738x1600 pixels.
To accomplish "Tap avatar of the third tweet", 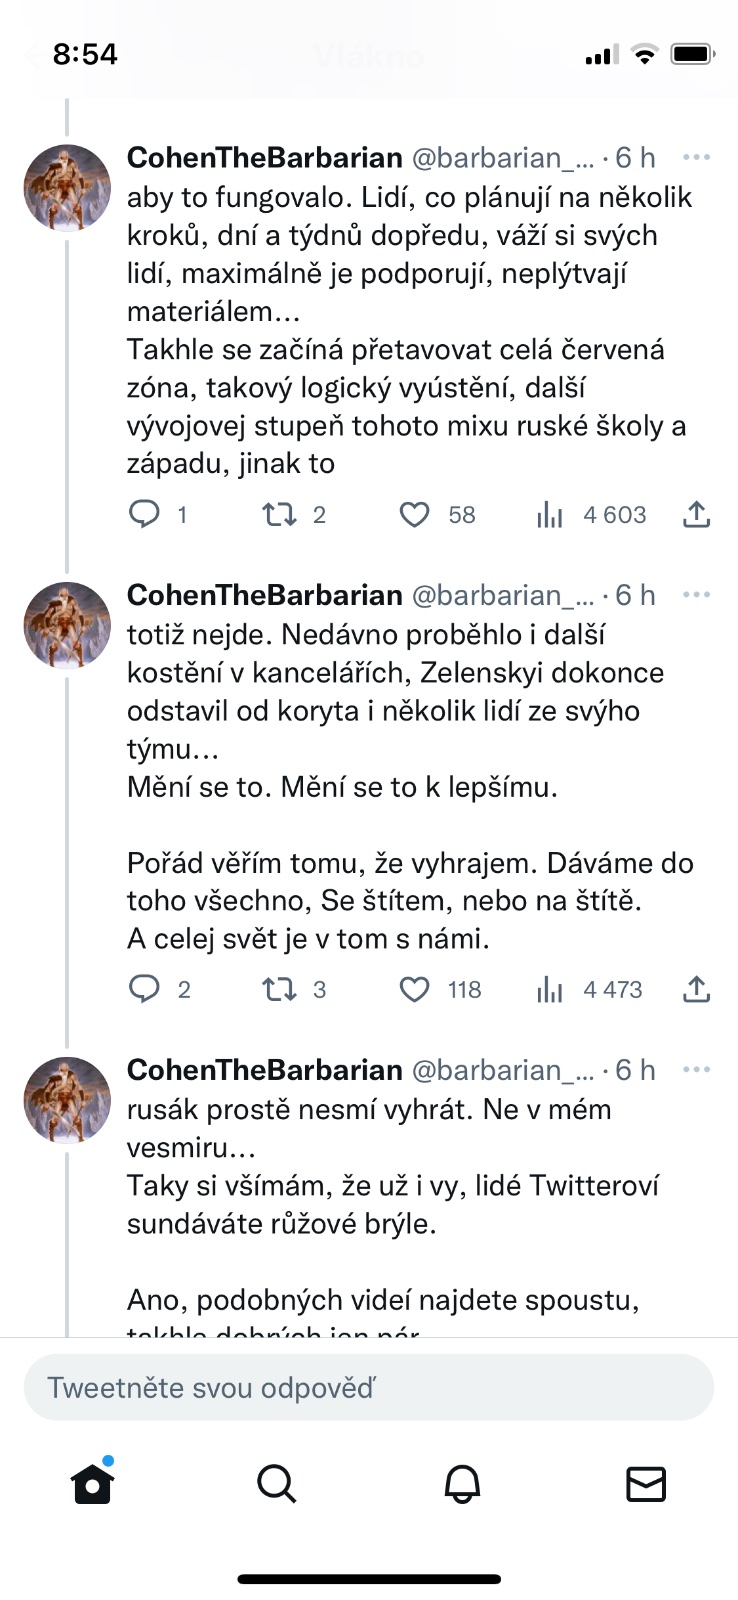I will pos(67,1099).
